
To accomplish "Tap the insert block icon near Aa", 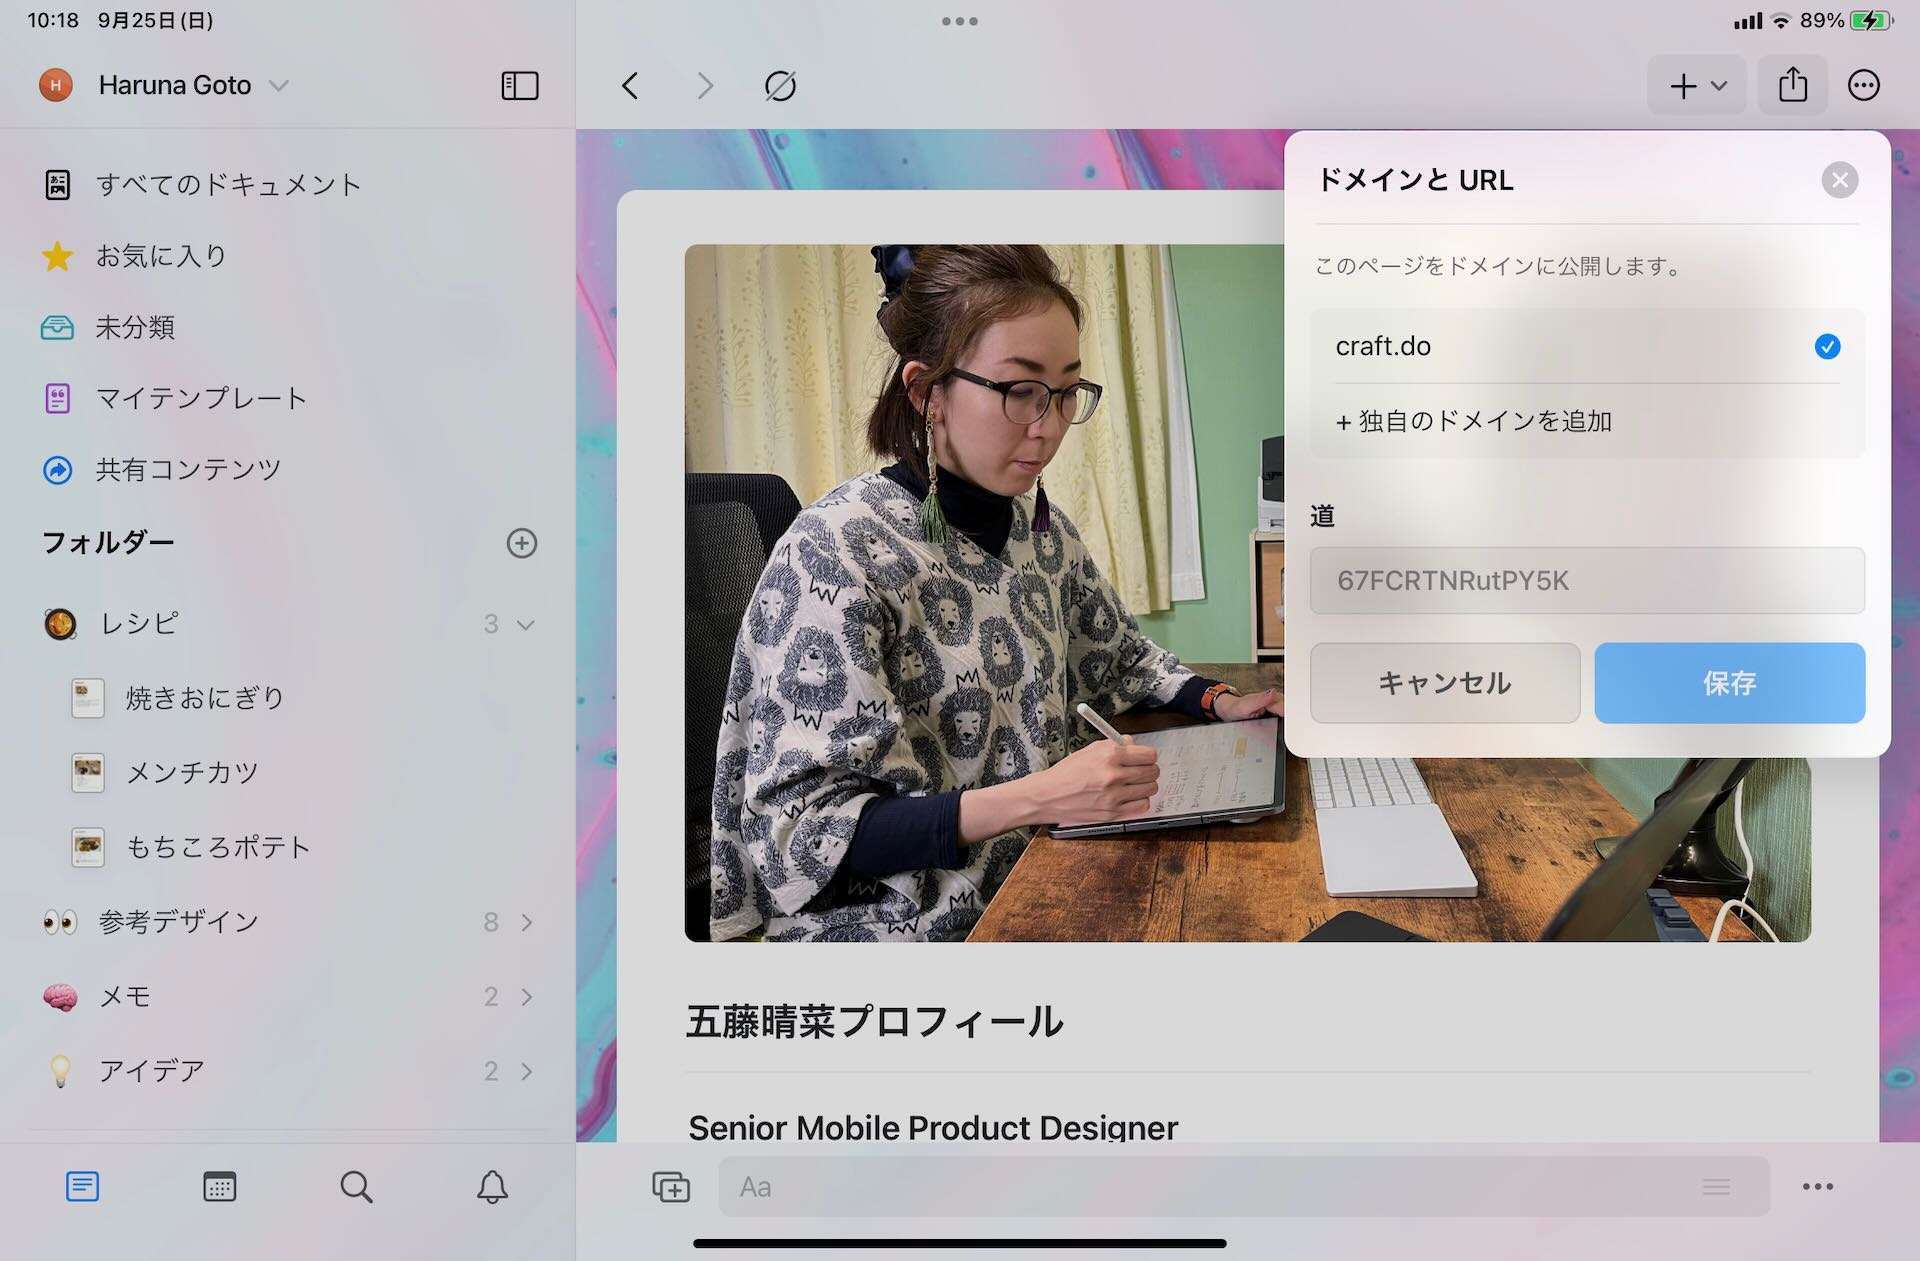I will click(x=671, y=1187).
